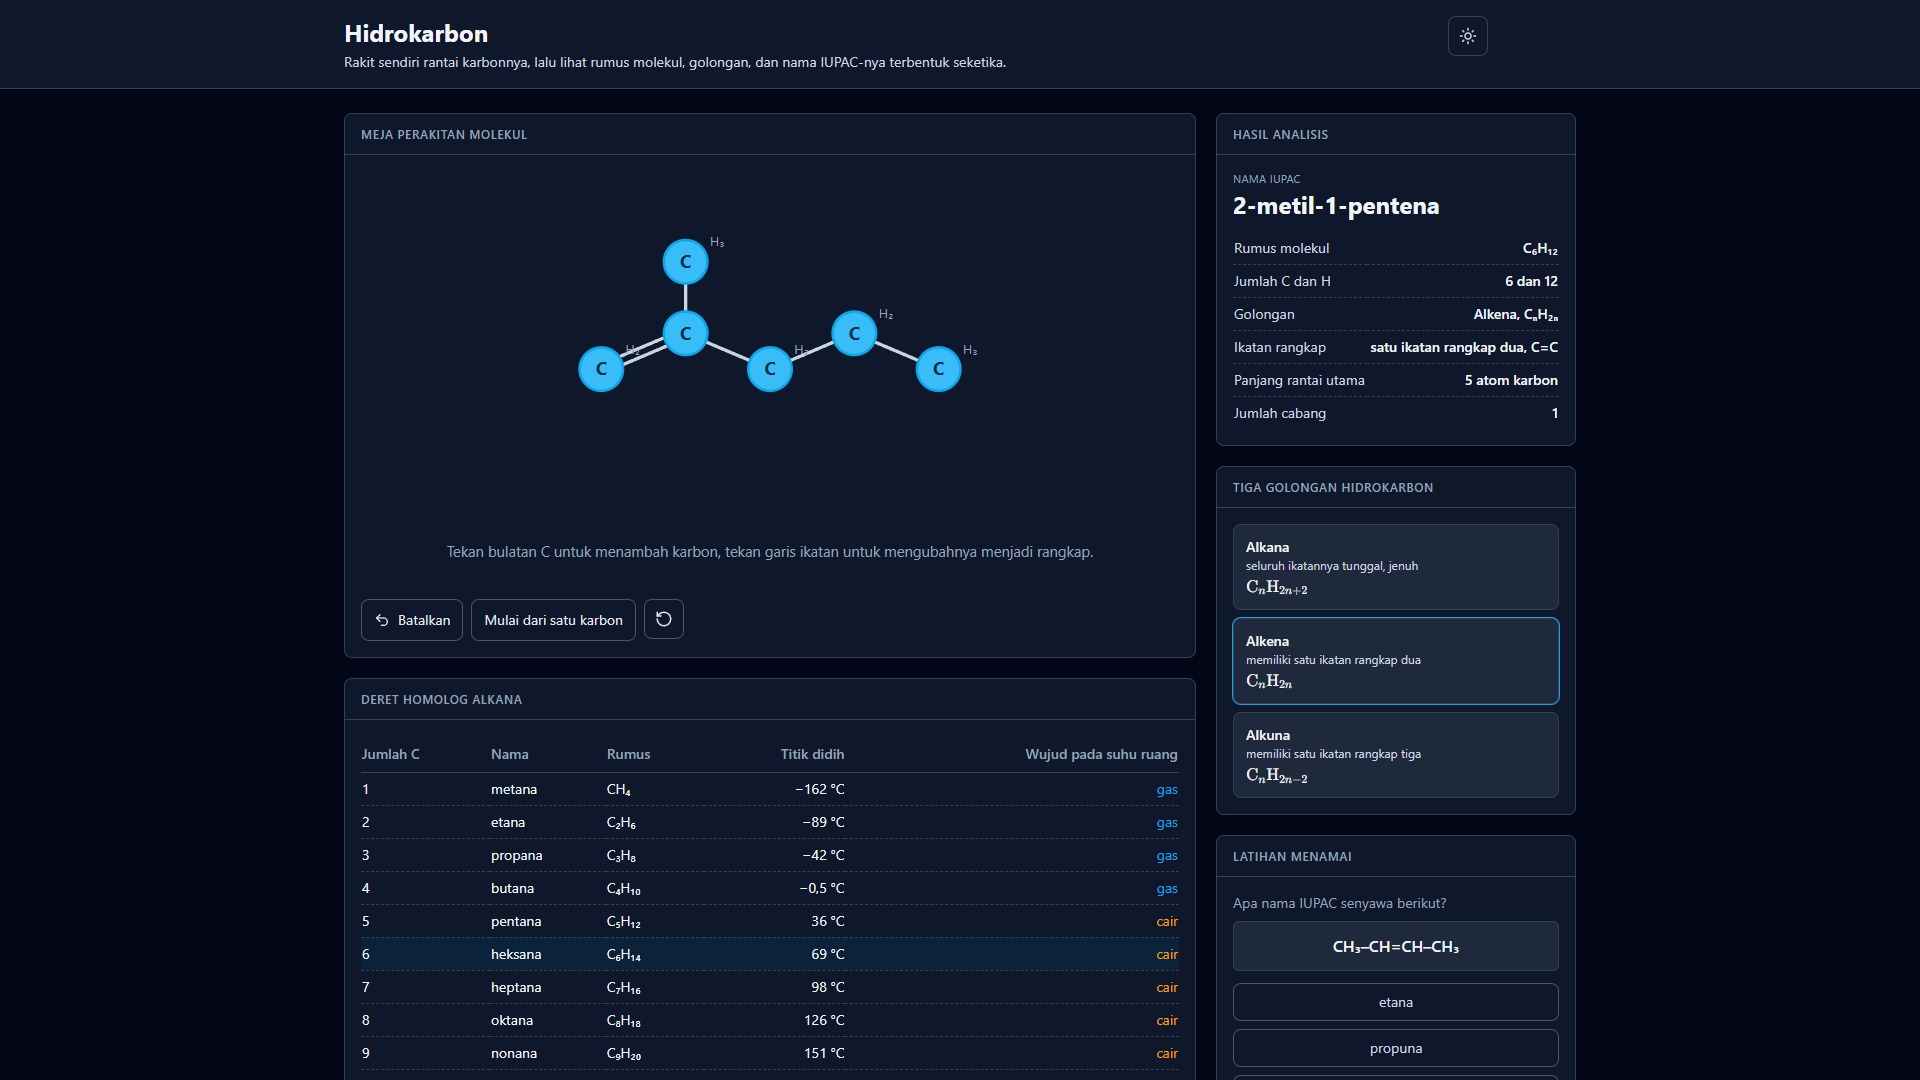
Task: Click the Batalkan undo button
Action: pyautogui.click(x=411, y=620)
